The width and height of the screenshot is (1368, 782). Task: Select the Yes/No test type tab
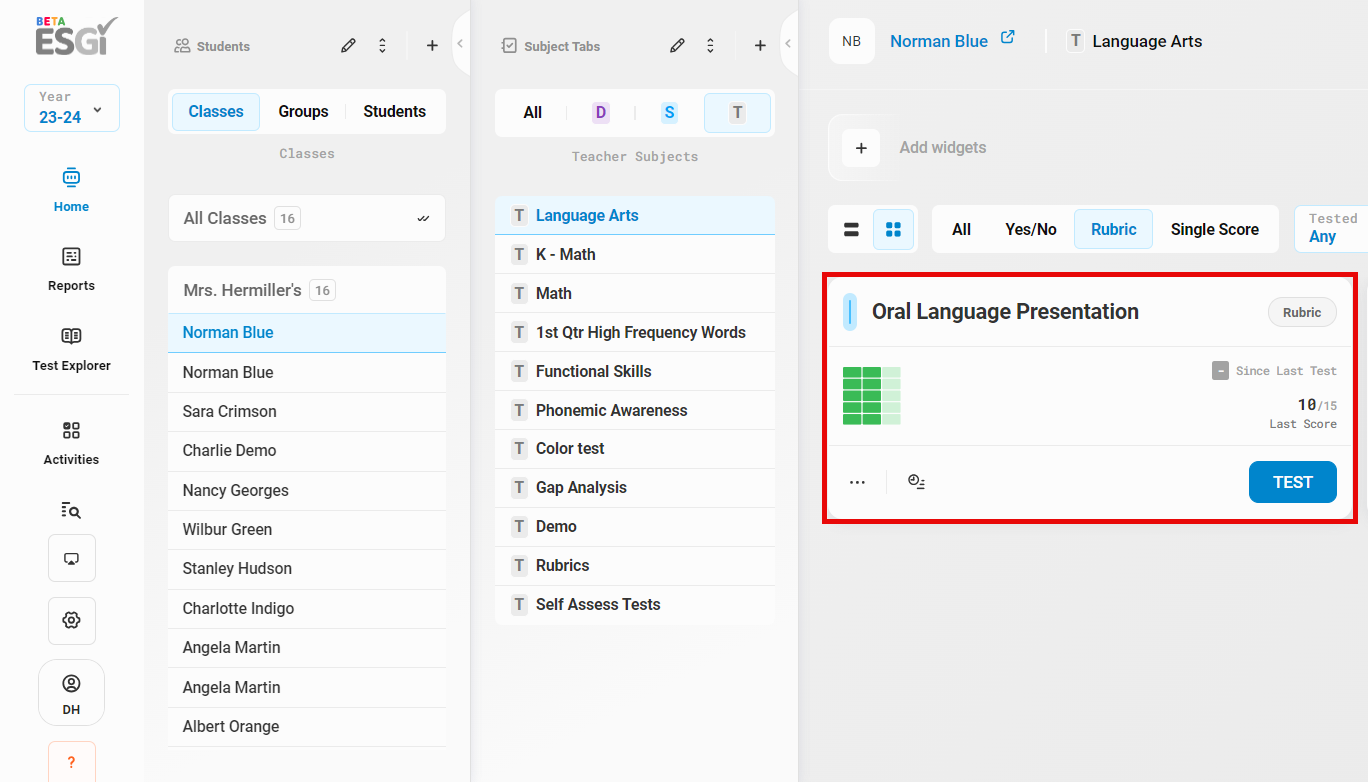tap(1030, 229)
